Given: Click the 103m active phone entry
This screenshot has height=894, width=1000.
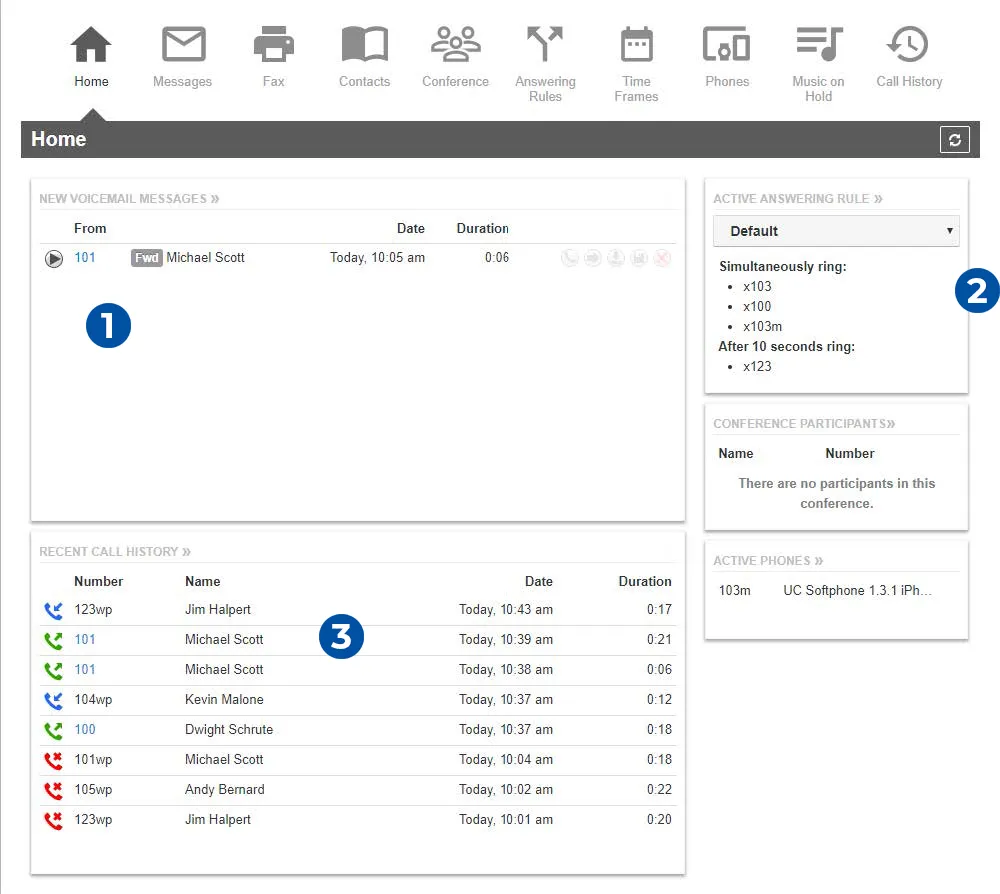Looking at the screenshot, I should tap(735, 590).
